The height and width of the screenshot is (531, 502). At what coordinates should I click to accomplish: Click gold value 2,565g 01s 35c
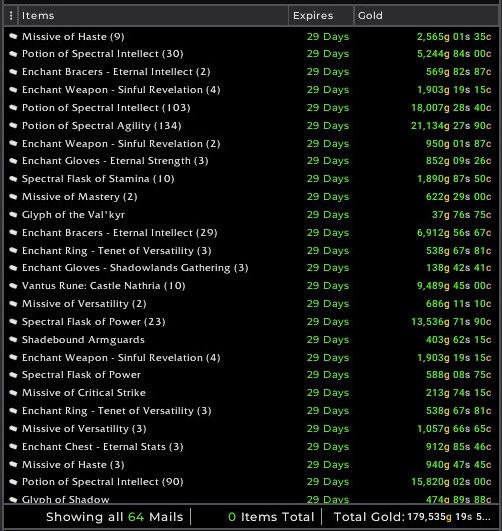(x=454, y=37)
